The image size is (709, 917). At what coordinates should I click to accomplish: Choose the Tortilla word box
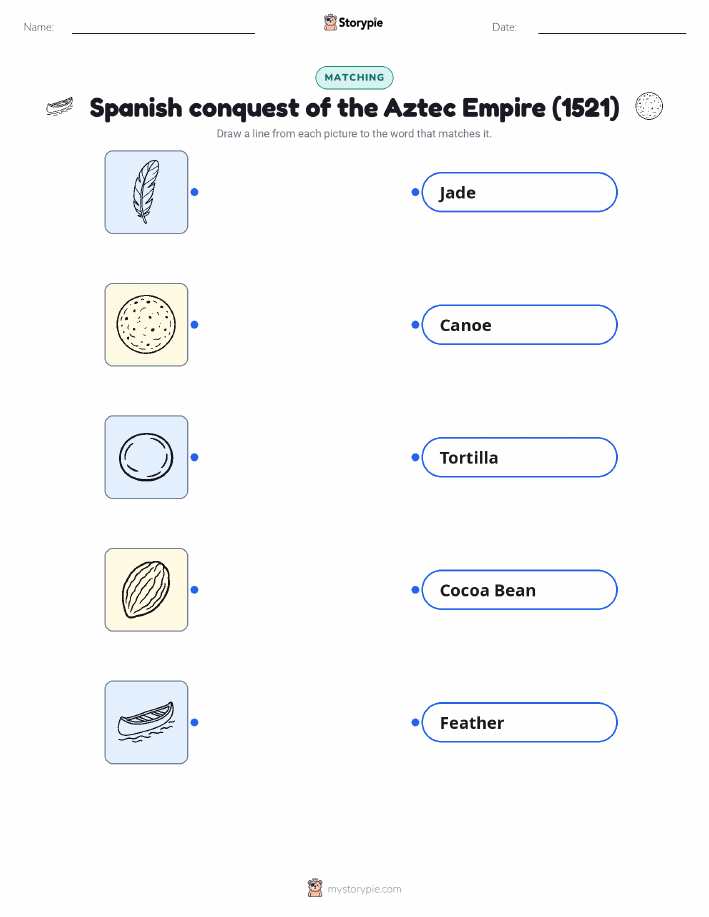click(519, 457)
